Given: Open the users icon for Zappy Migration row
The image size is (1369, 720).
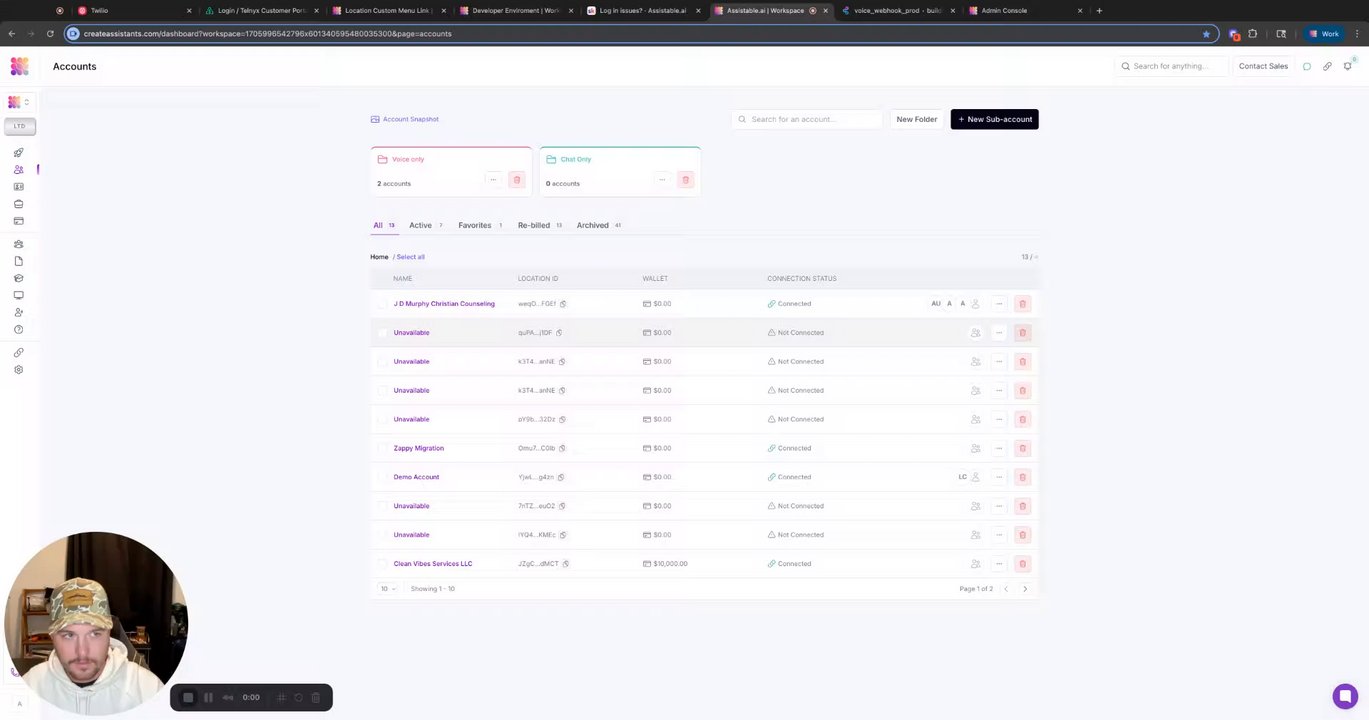Looking at the screenshot, I should point(975,448).
